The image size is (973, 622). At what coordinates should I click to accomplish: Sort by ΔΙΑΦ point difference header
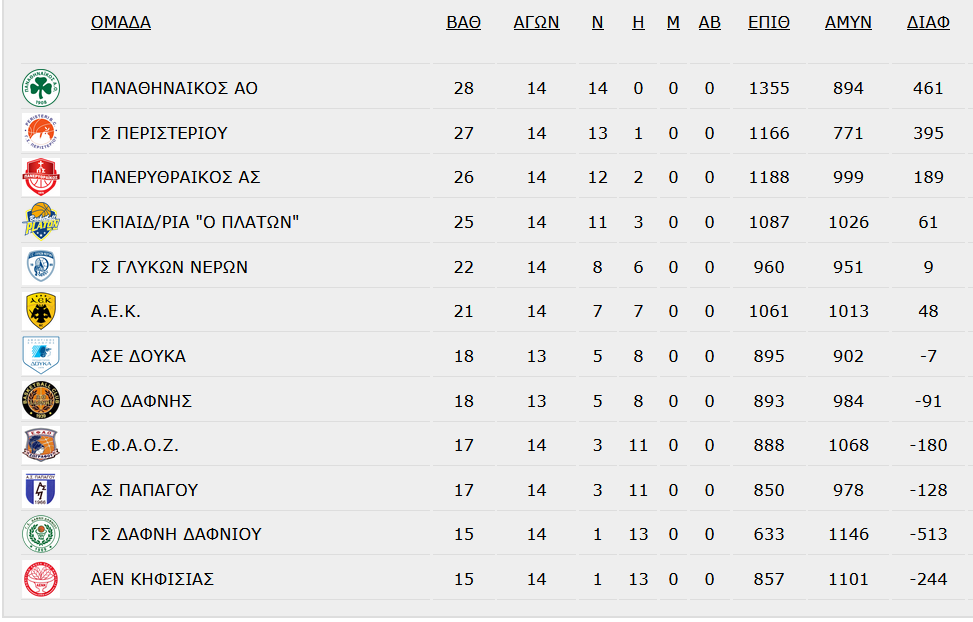[928, 22]
